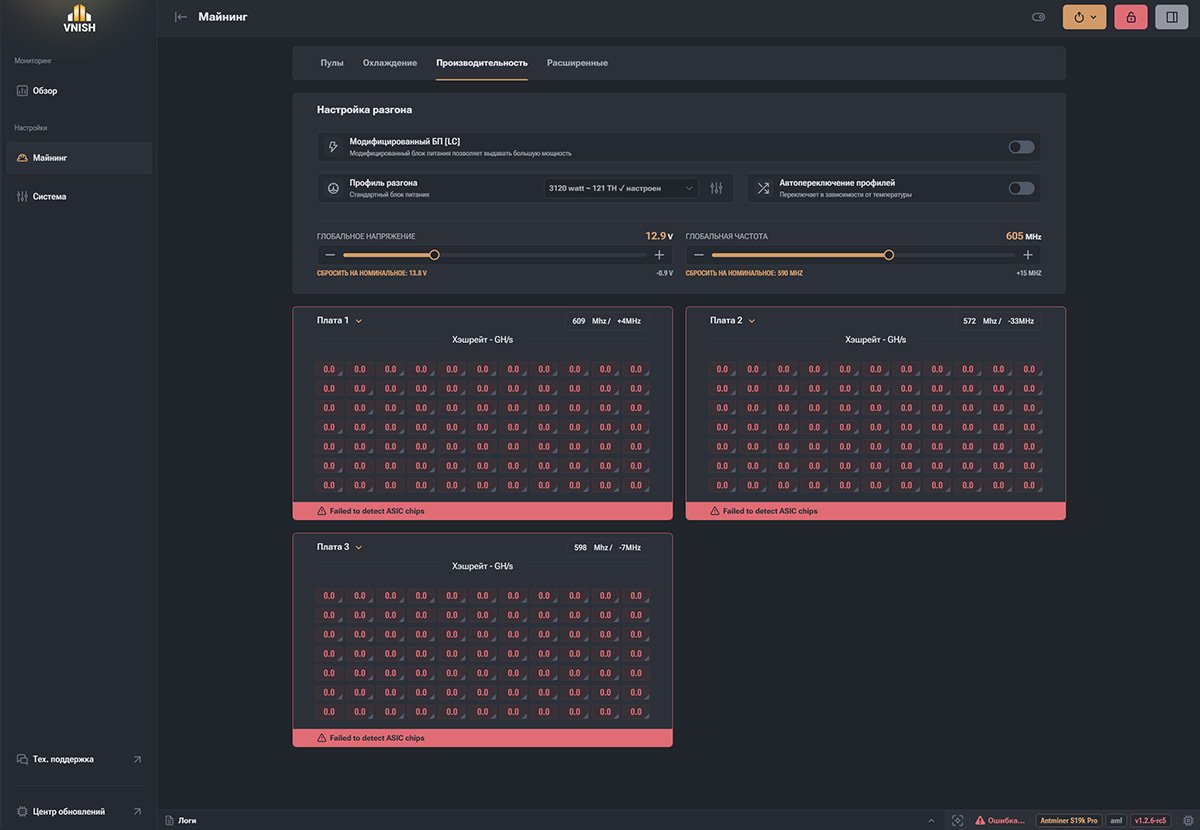The width and height of the screenshot is (1200, 830).
Task: Reset voltage to nominal 13.8 V
Action: coord(372,273)
